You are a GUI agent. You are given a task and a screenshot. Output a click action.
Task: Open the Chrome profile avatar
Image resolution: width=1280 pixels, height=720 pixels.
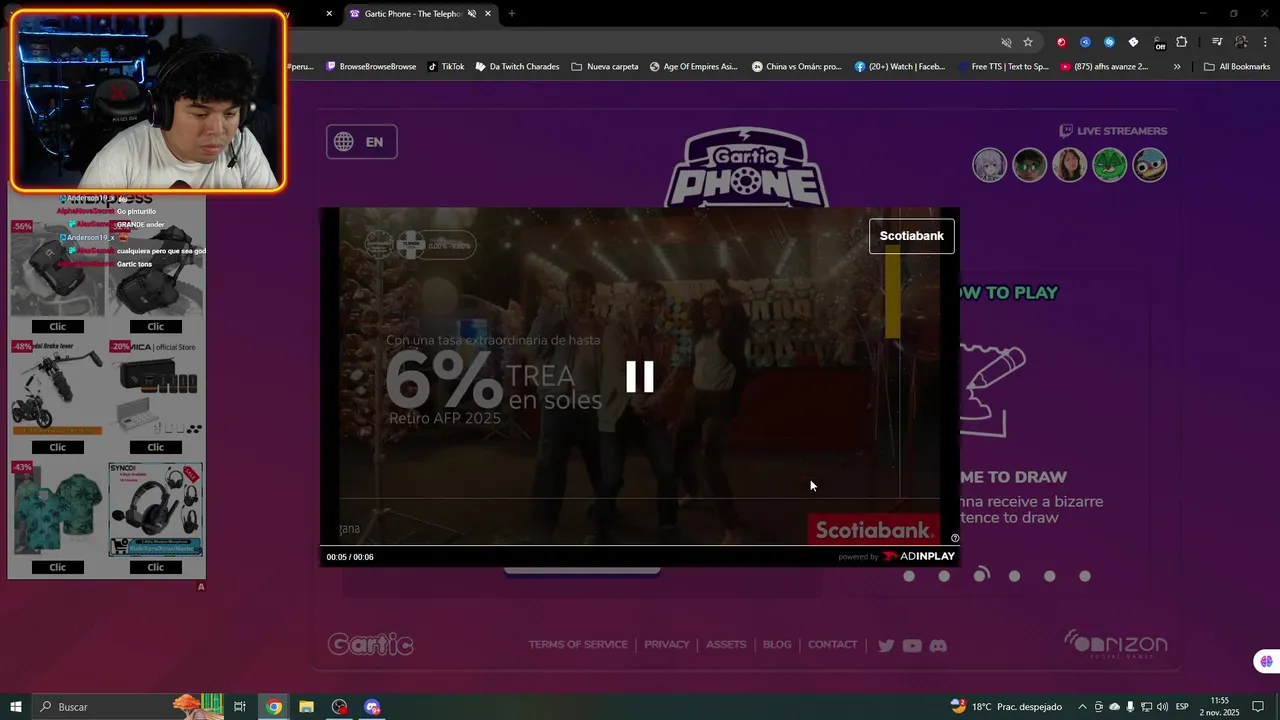[x=1241, y=42]
